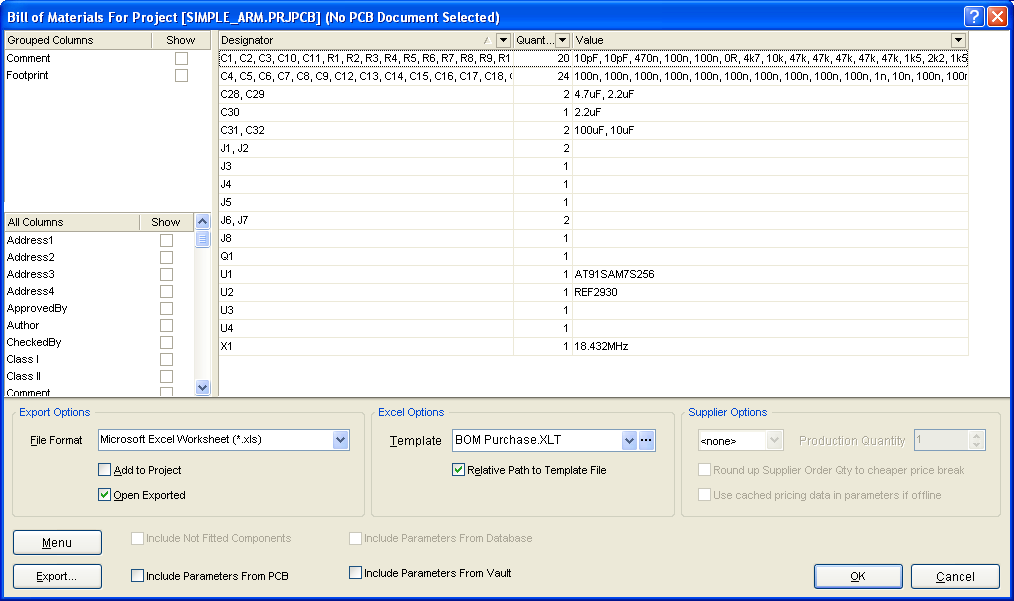Click the Export... button
Screen dimensions: 1014x601
(58, 576)
